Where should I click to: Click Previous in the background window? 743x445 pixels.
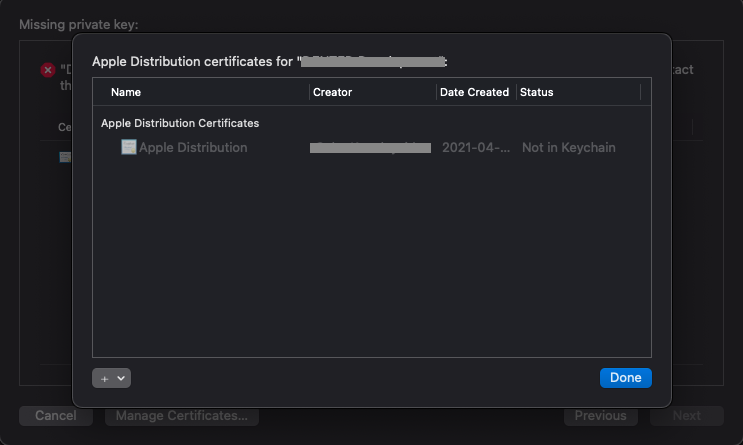(600, 416)
